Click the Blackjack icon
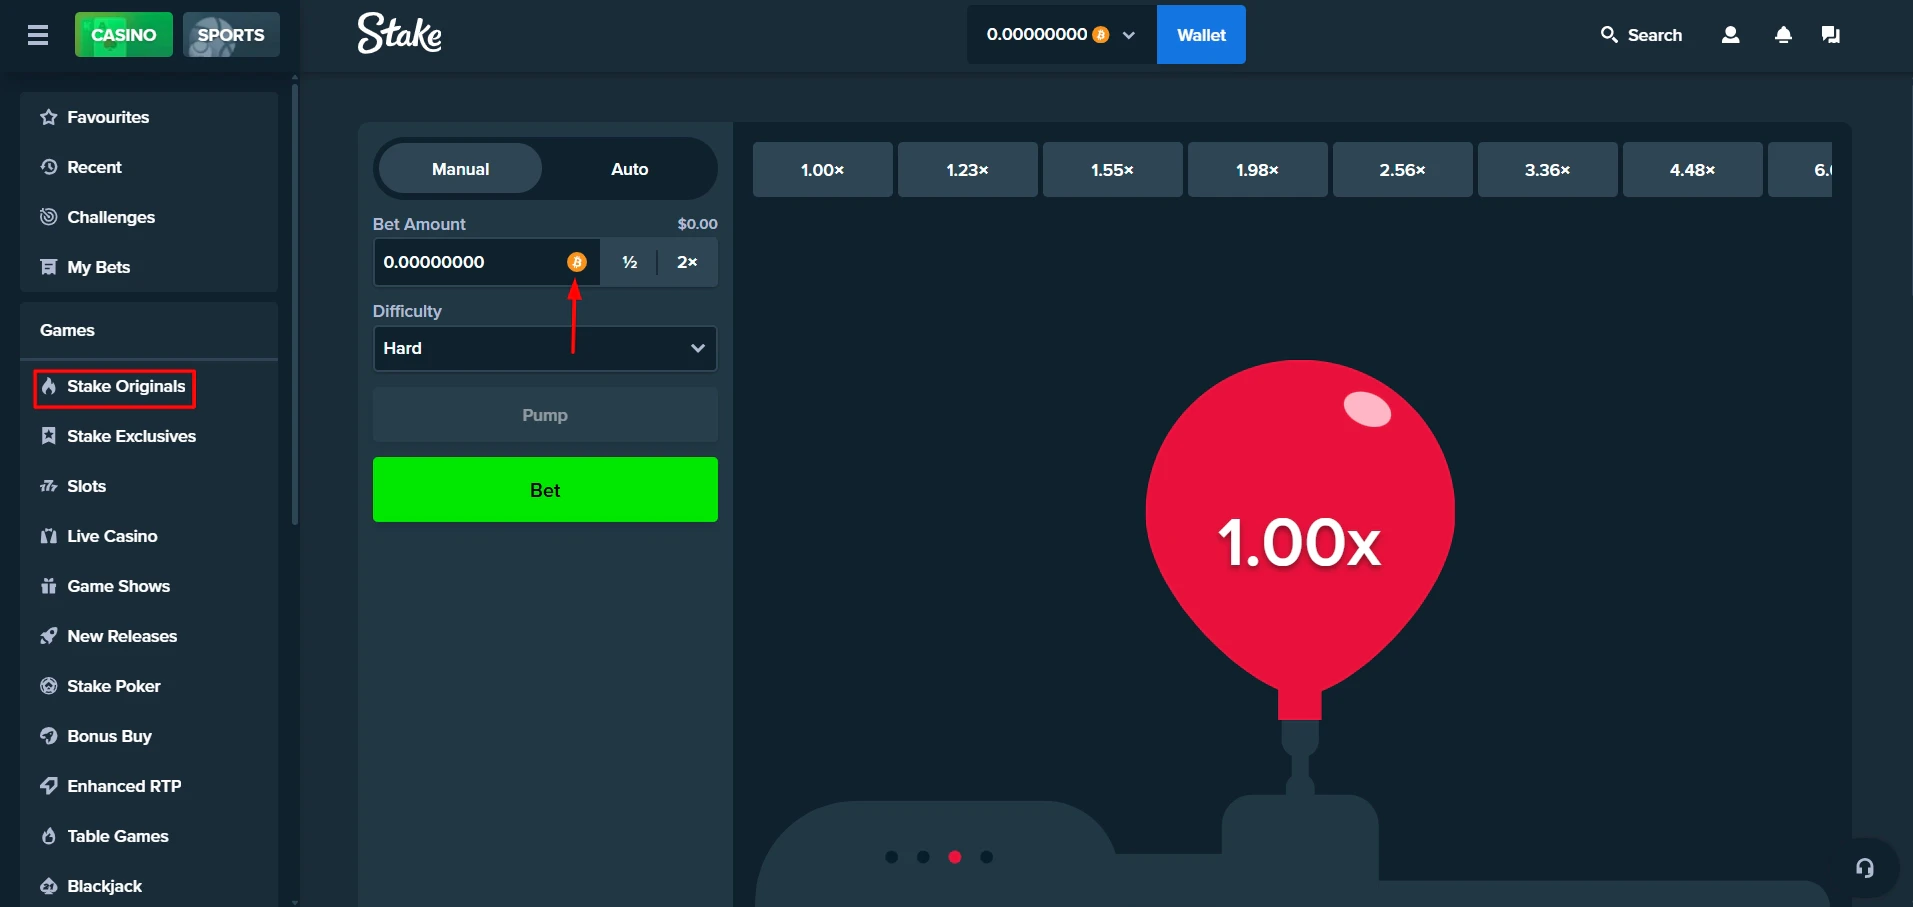 click(x=48, y=886)
